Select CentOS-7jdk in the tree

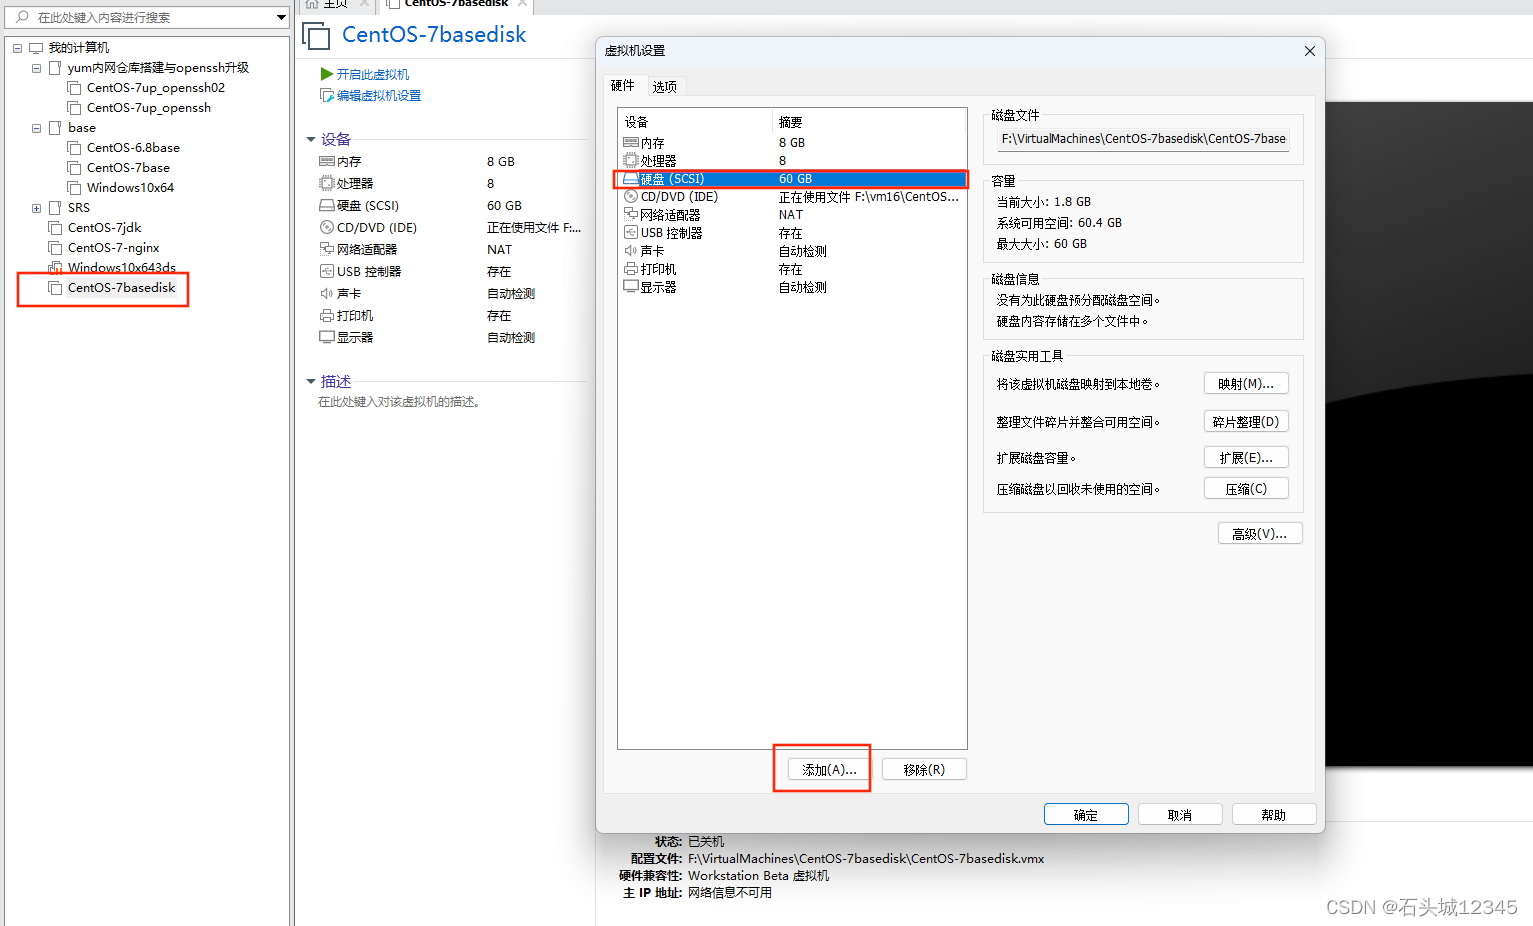[x=104, y=228]
